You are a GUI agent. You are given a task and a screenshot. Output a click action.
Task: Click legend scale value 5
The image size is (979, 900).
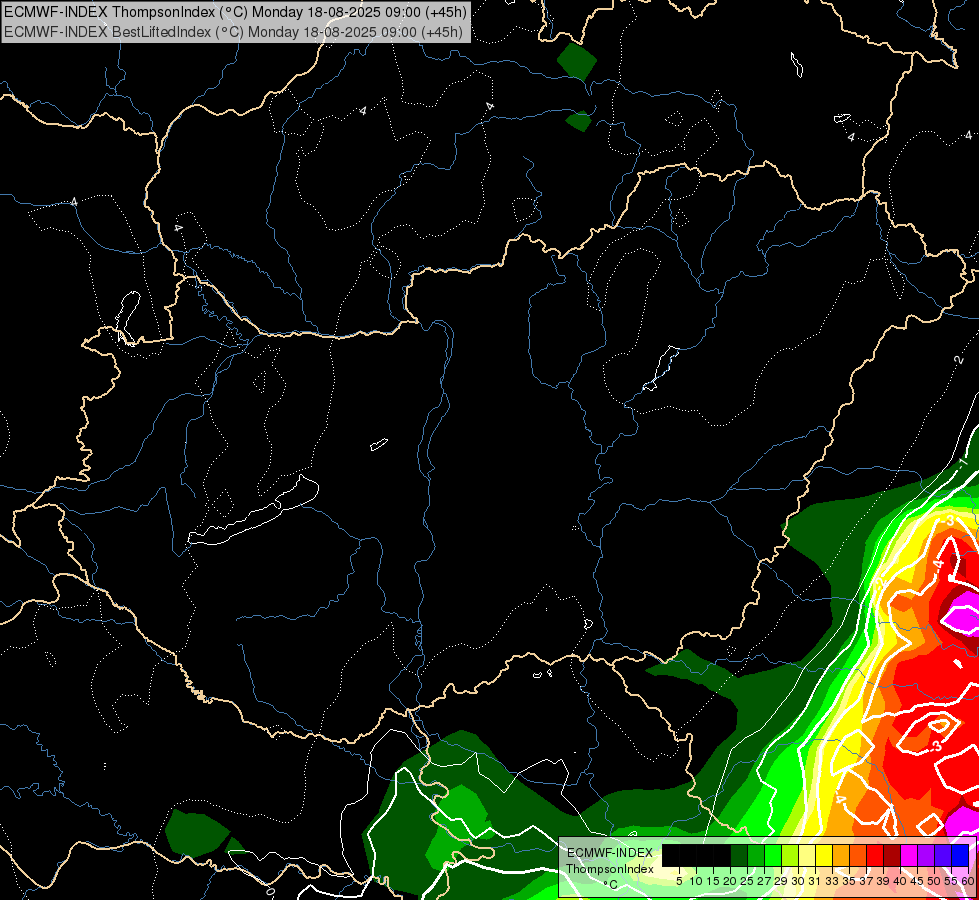click(x=679, y=881)
